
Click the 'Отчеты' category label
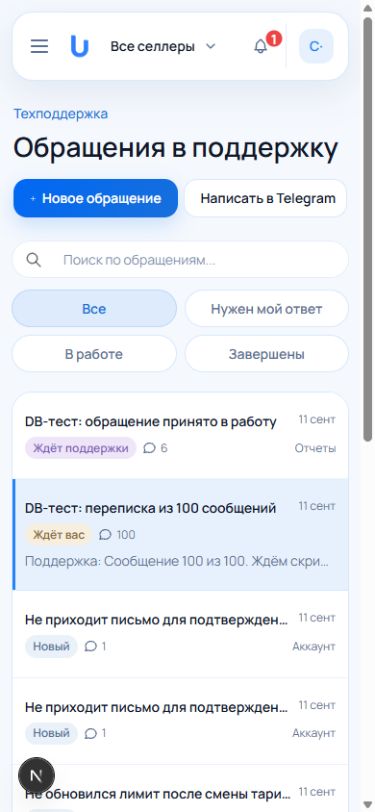click(x=315, y=448)
